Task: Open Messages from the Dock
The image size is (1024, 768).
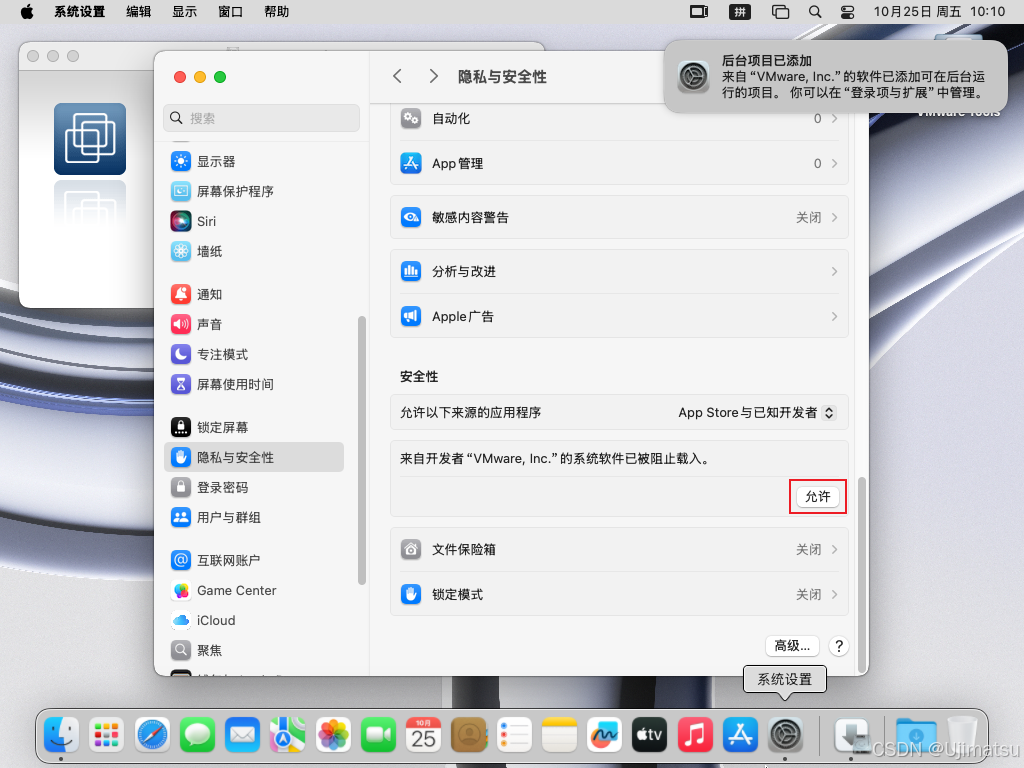Action: point(197,735)
